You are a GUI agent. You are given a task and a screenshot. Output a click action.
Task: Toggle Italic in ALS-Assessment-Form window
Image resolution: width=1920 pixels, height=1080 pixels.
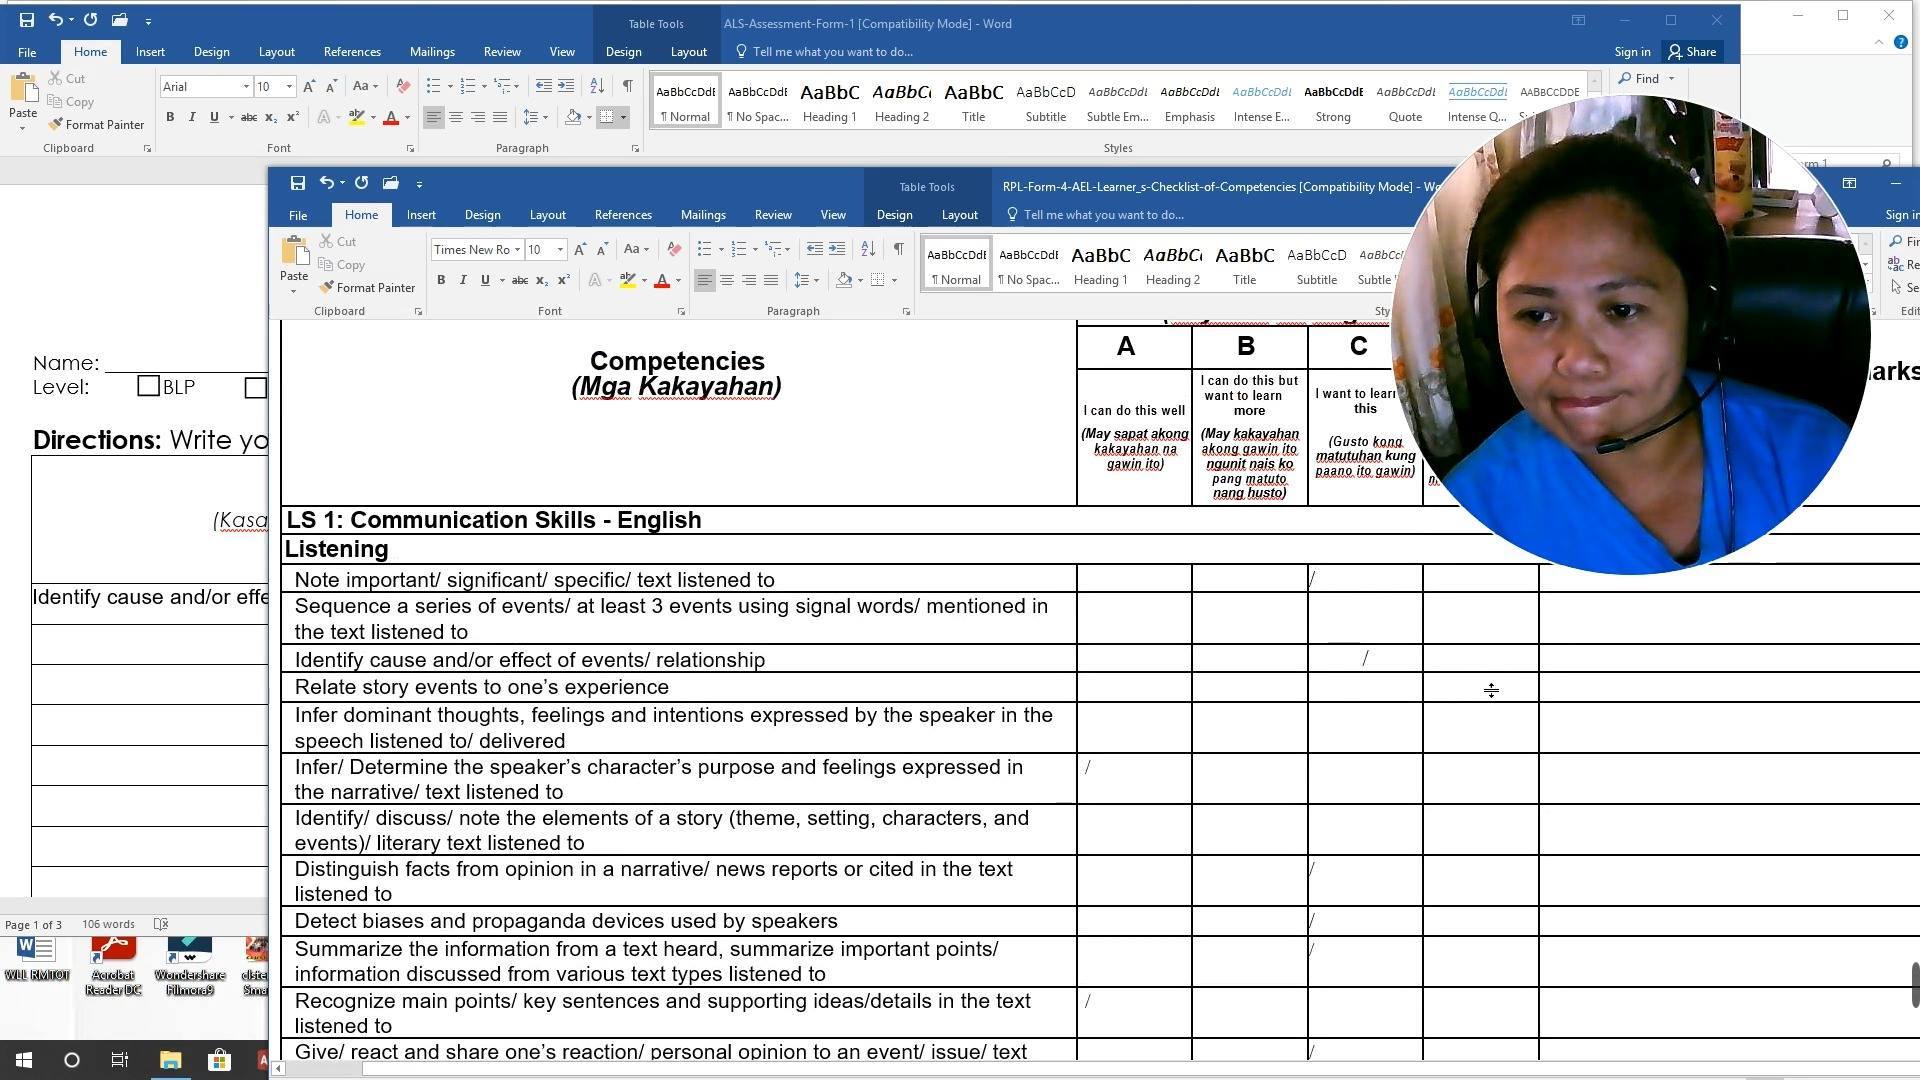pyautogui.click(x=192, y=117)
